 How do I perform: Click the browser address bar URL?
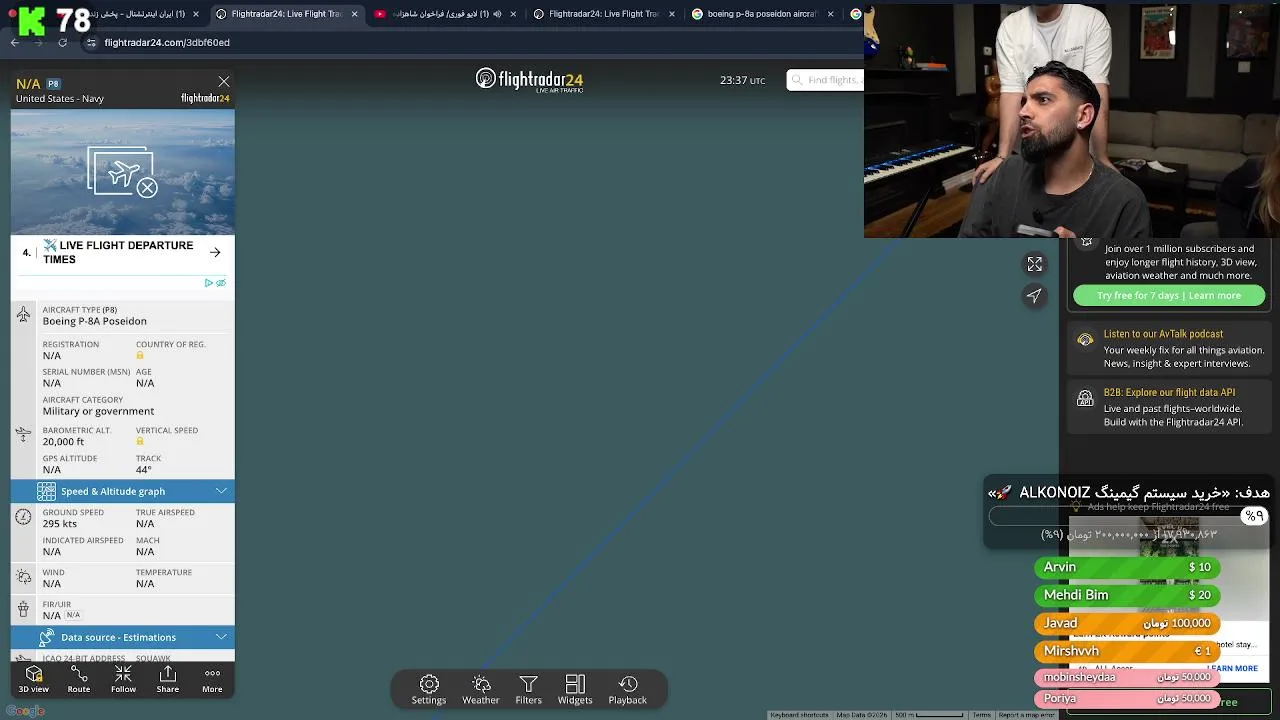coord(167,43)
